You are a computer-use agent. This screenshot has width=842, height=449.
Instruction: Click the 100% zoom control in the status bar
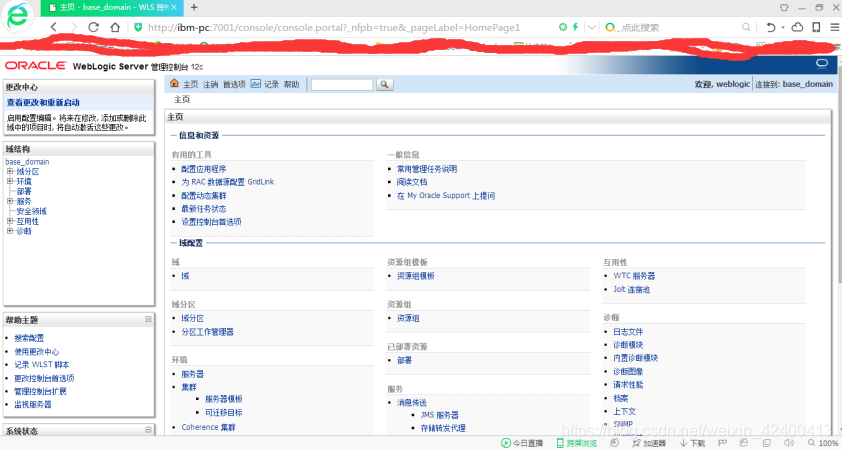(x=823, y=443)
